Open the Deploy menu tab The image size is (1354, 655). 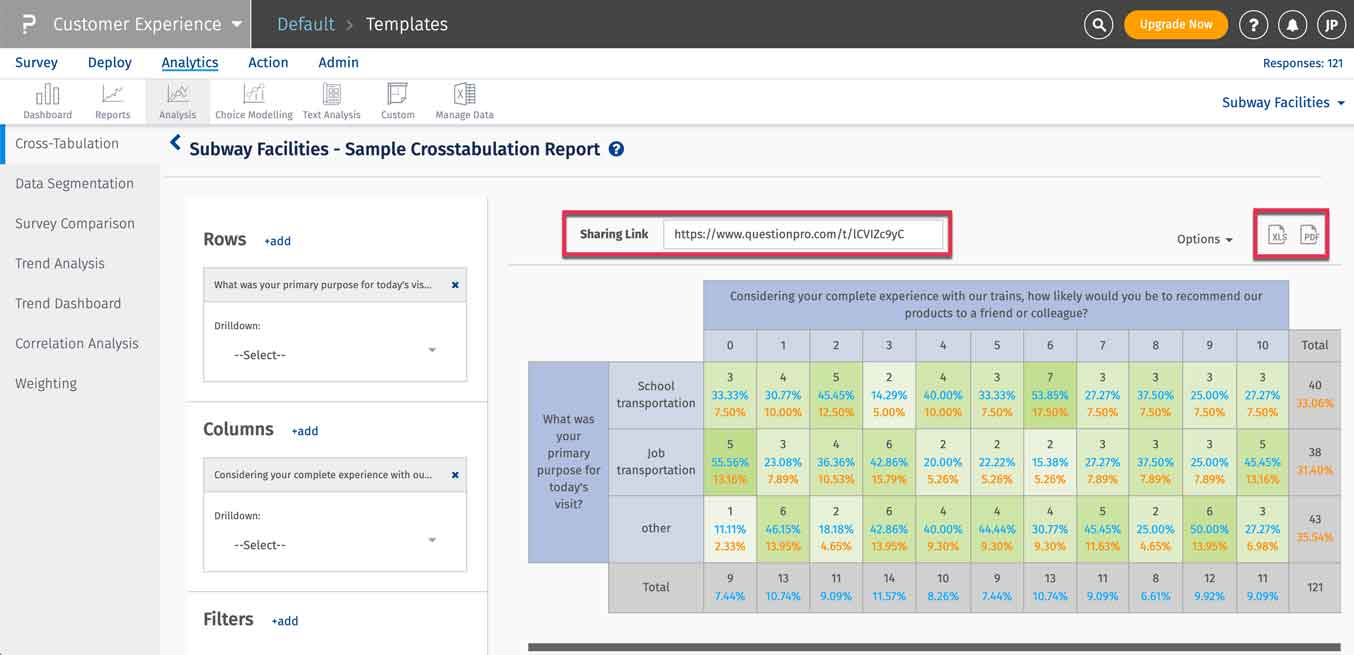coord(110,62)
